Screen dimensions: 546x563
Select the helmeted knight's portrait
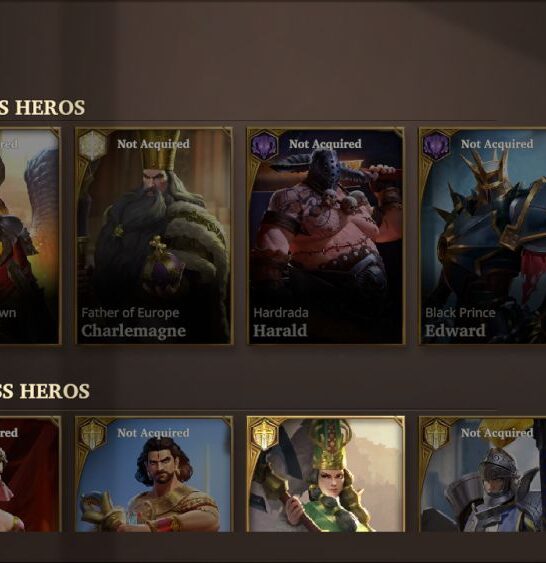(x=483, y=474)
